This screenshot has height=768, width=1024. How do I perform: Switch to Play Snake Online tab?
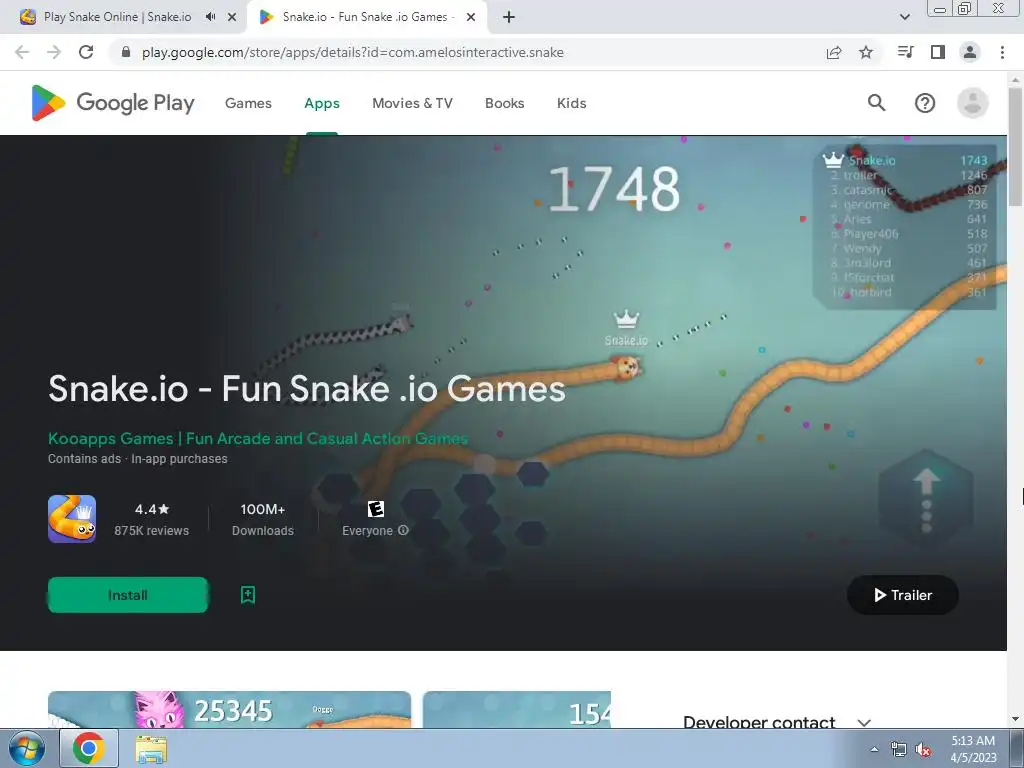(x=118, y=17)
